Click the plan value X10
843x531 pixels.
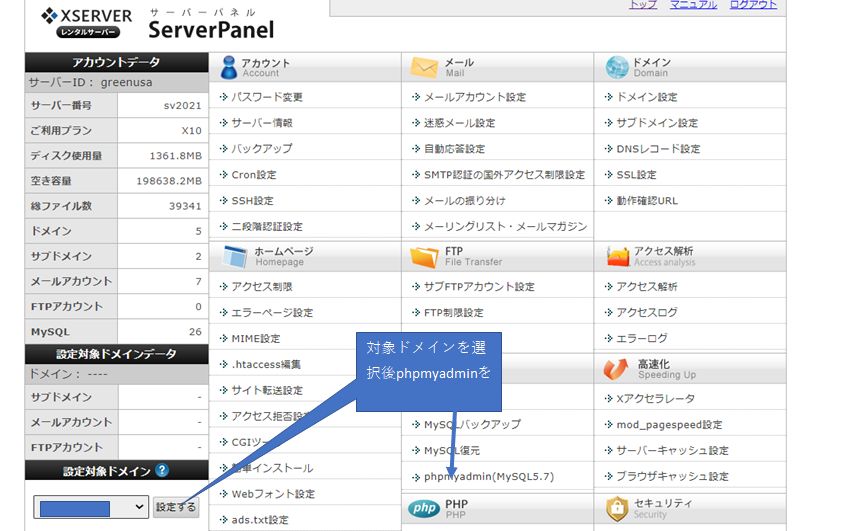pyautogui.click(x=191, y=131)
